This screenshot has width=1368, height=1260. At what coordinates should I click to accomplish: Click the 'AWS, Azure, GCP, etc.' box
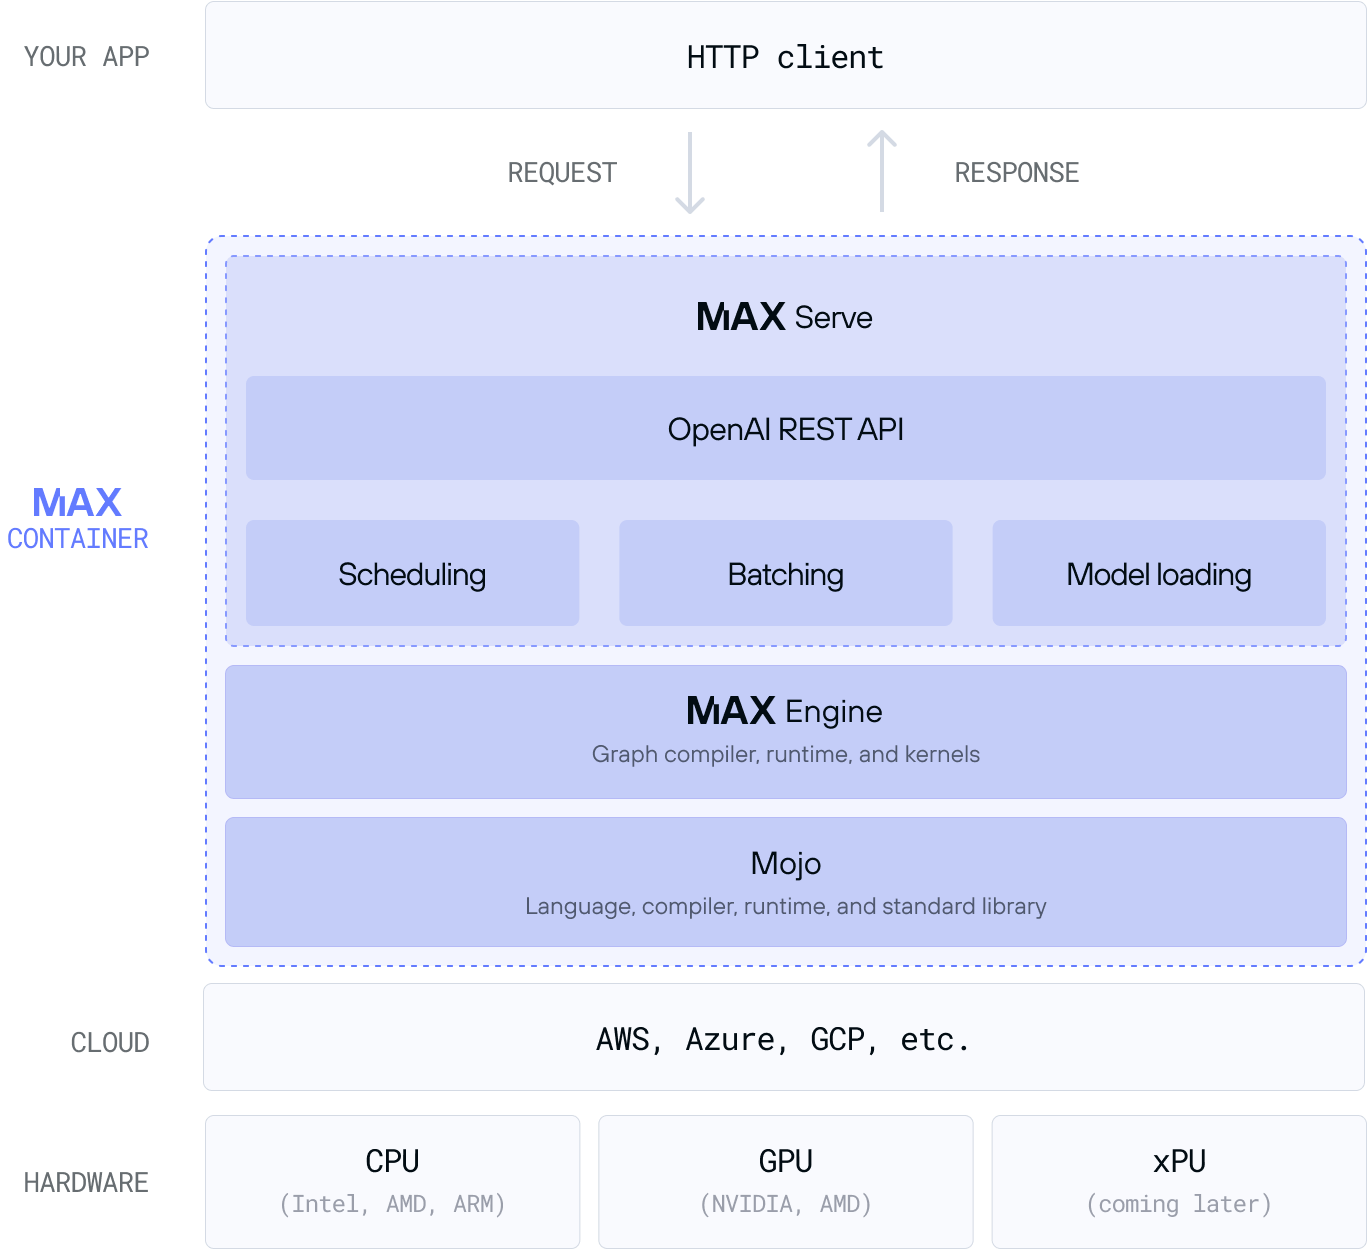[x=784, y=1037]
